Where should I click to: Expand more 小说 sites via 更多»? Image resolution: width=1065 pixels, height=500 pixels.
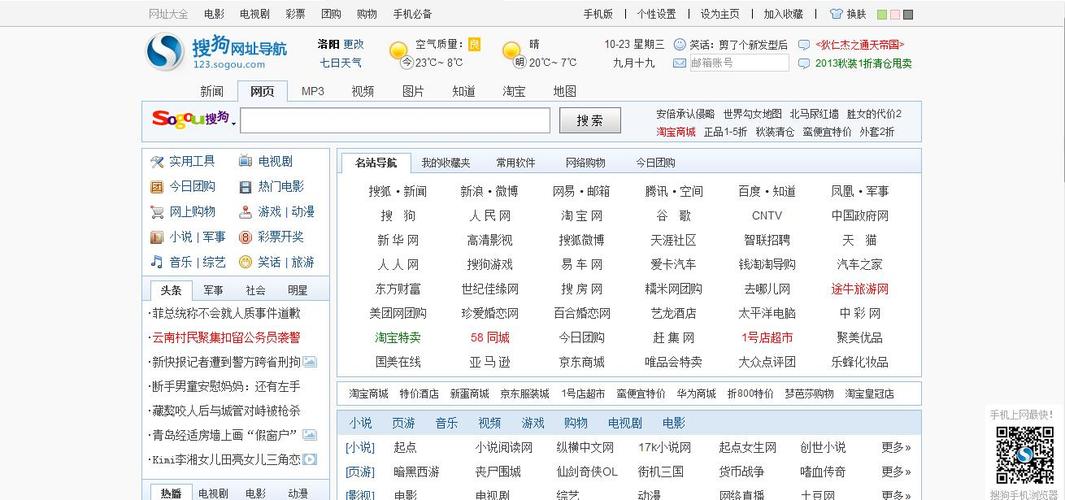point(895,447)
